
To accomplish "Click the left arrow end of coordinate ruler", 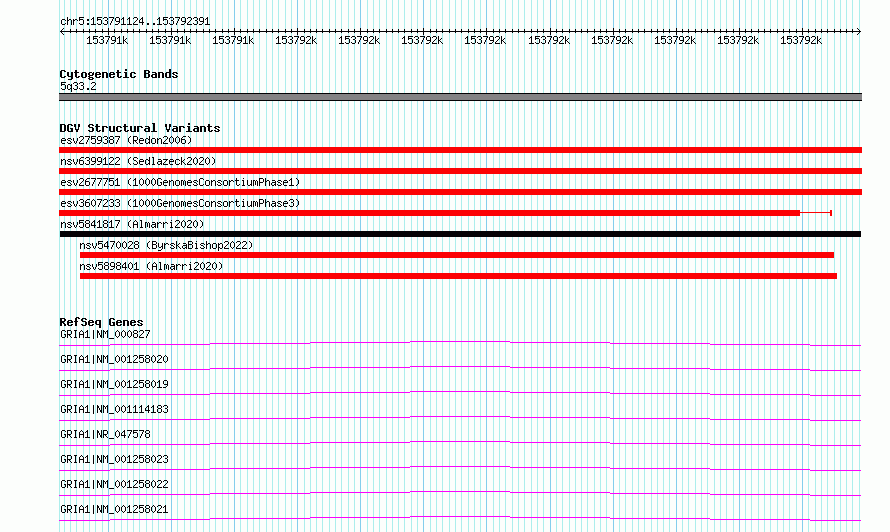I will coord(62,31).
